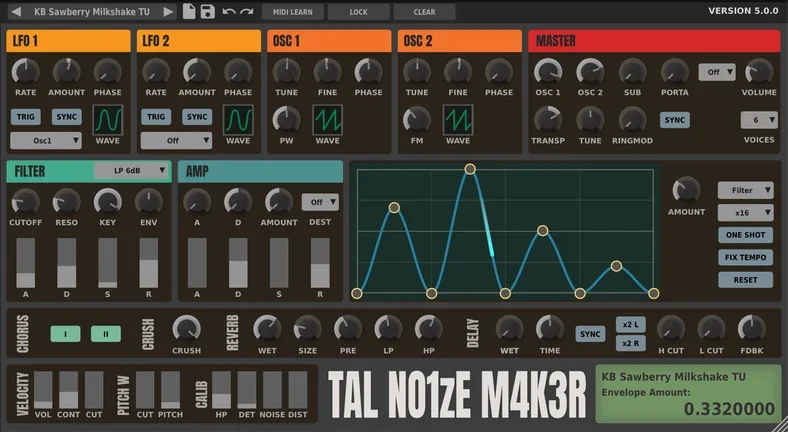Toggle envelope ONE SHOT mode
The image size is (788, 432).
(x=745, y=235)
